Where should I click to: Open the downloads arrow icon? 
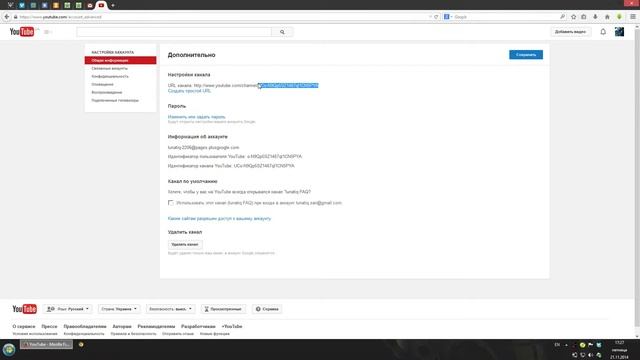pos(596,17)
